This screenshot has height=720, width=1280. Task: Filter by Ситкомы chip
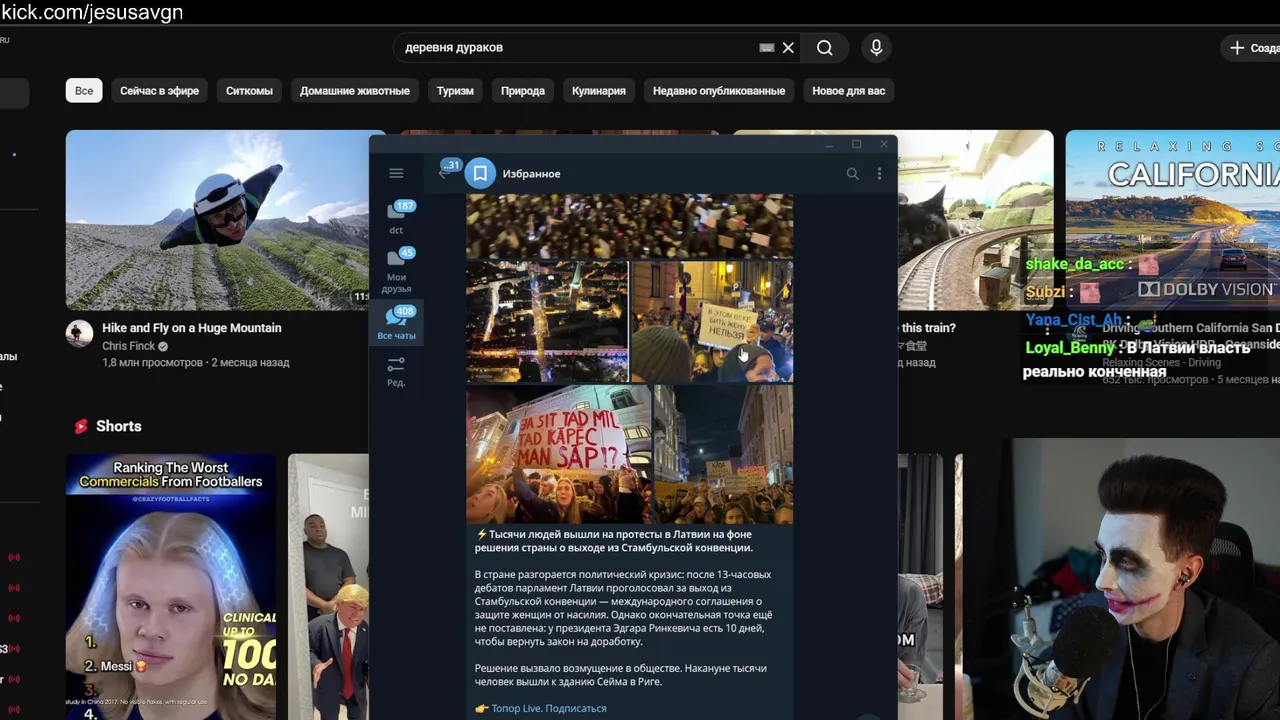(x=249, y=91)
